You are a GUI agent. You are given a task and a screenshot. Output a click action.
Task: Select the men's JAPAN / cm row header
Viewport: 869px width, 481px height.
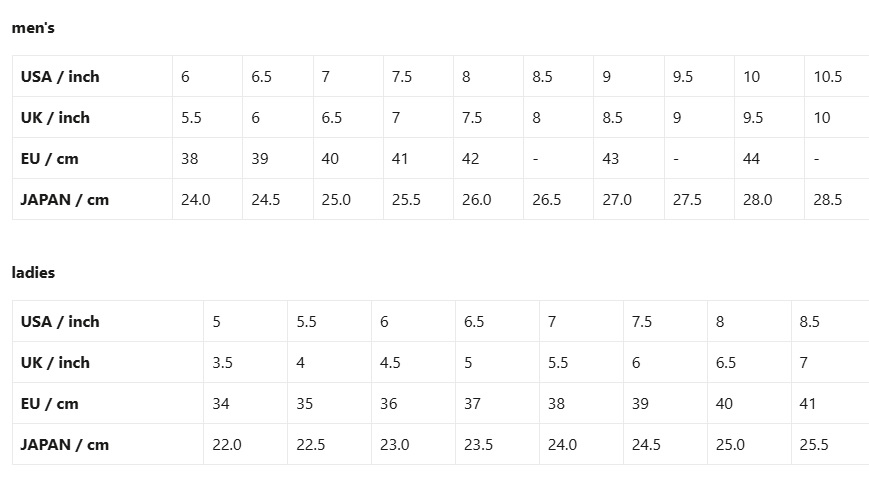[93, 199]
